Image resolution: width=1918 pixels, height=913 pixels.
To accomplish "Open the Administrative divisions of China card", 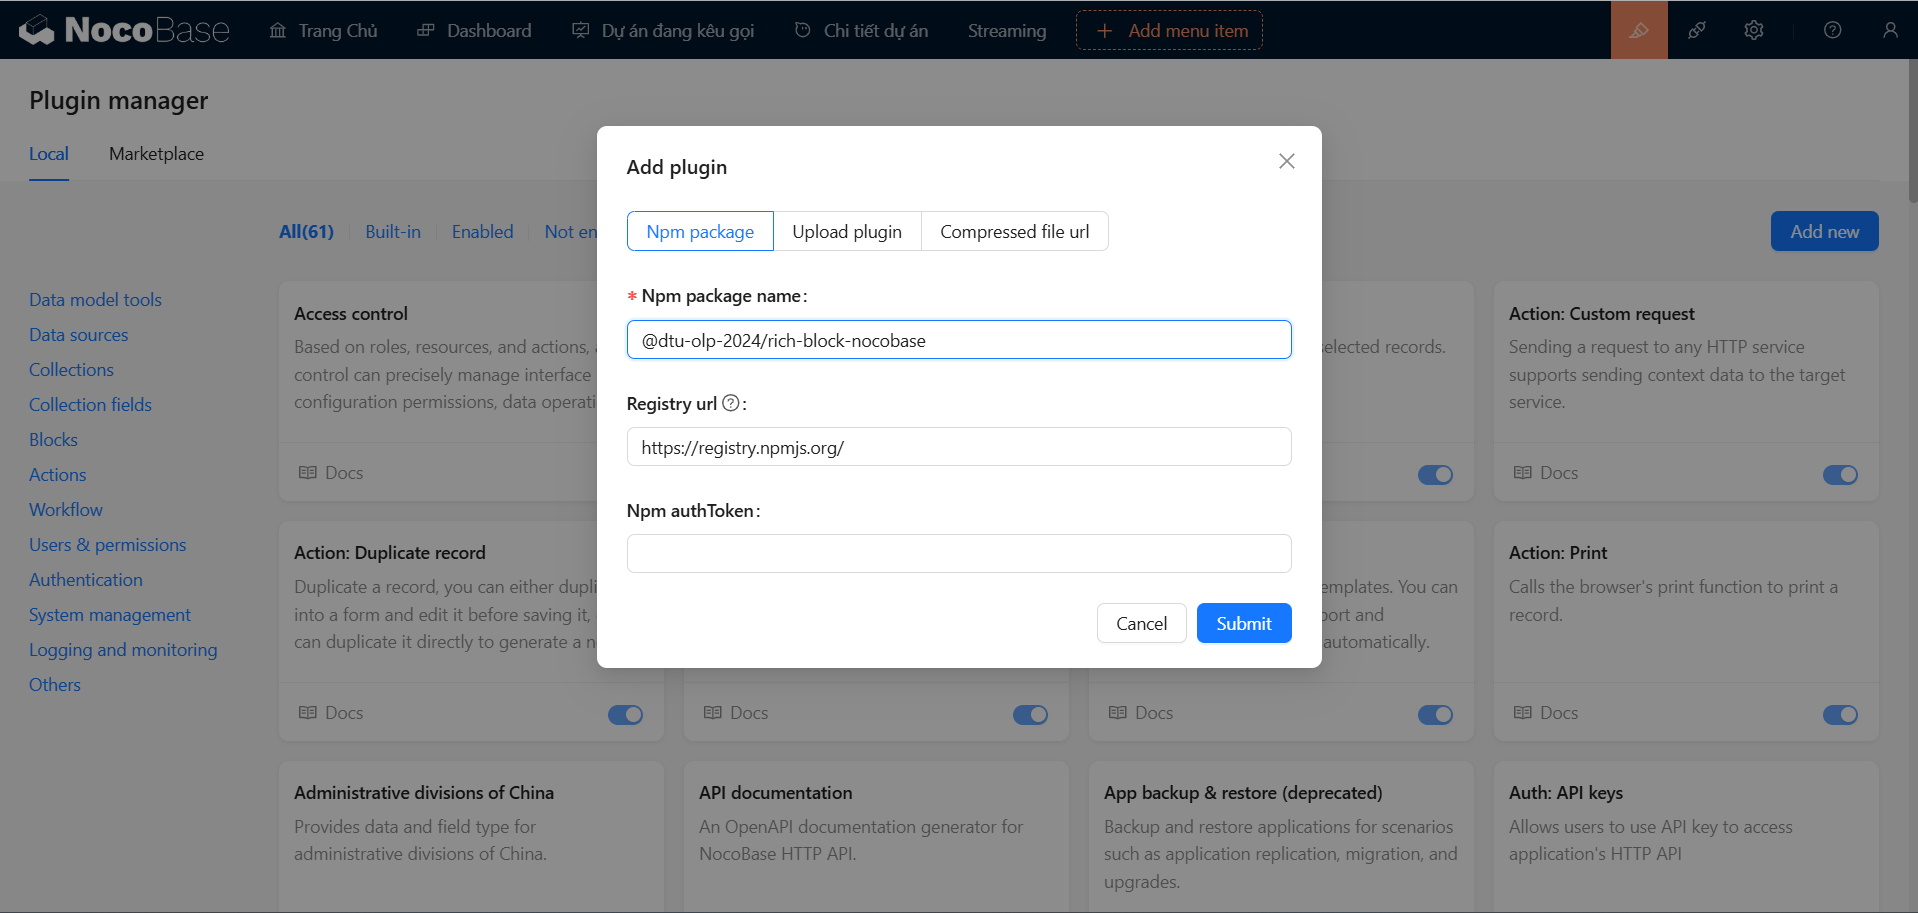I will point(471,837).
